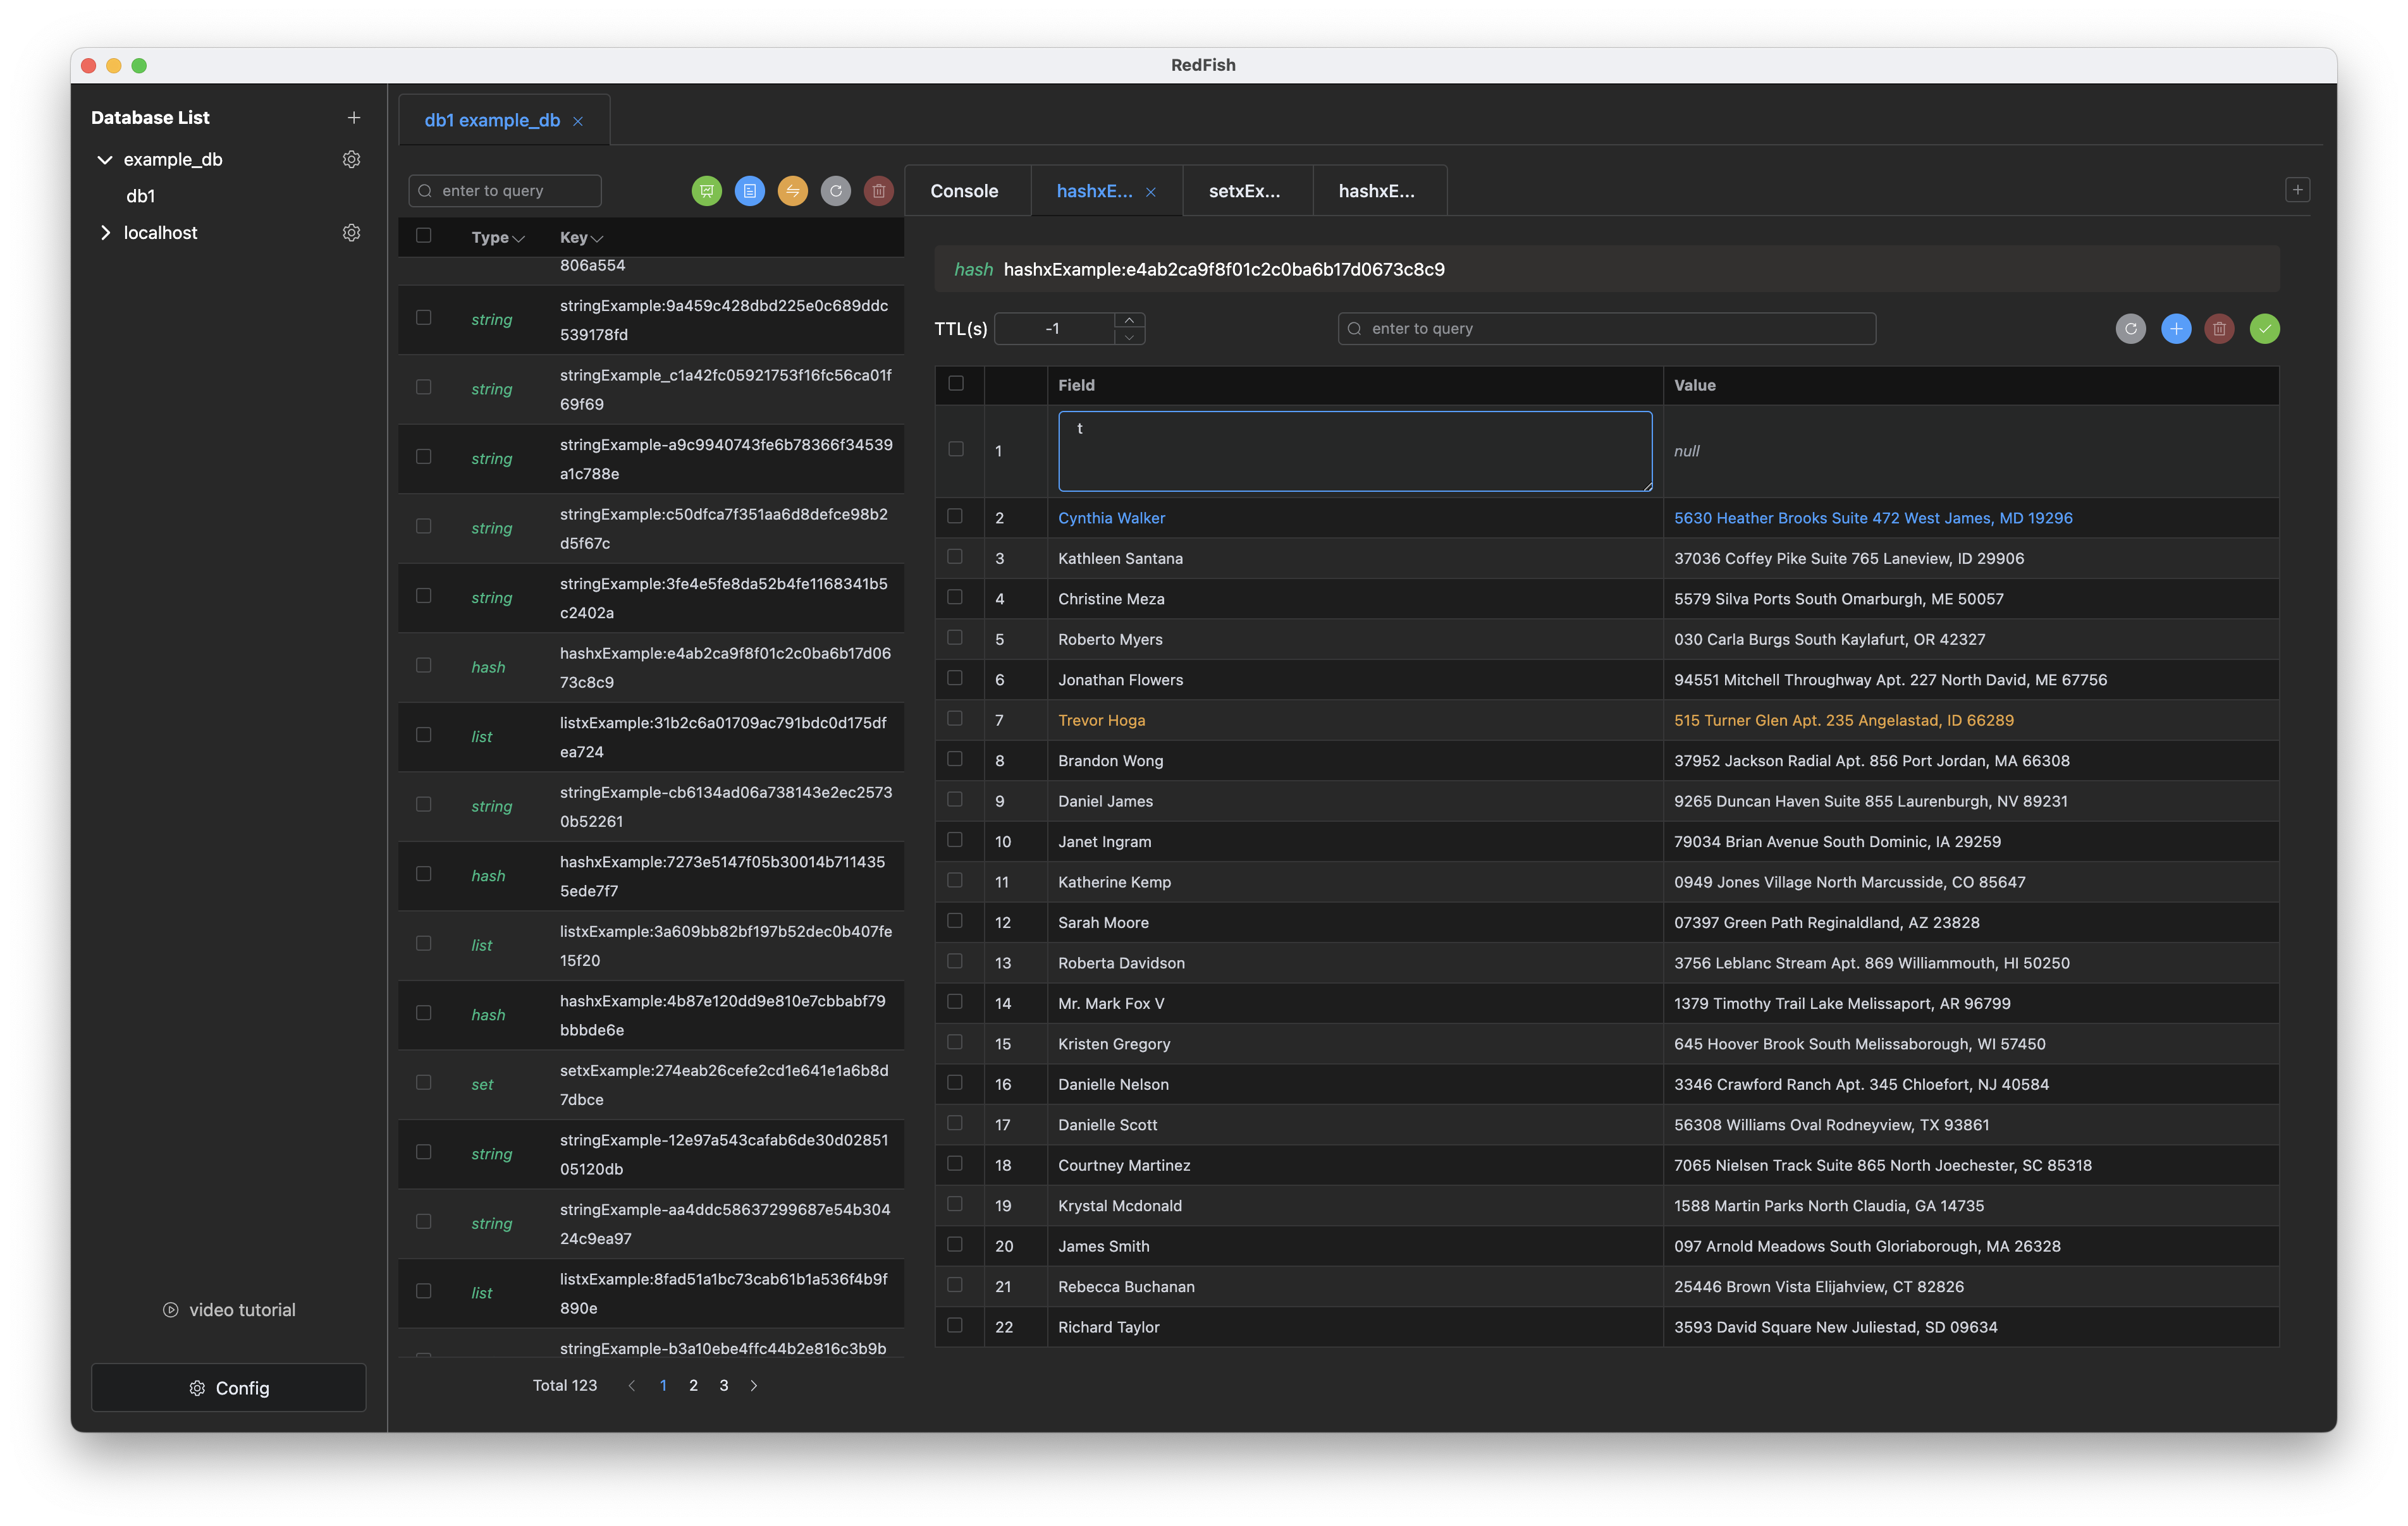Collapse the example_db tree node
Viewport: 2408px width, 1526px height.
pos(105,160)
